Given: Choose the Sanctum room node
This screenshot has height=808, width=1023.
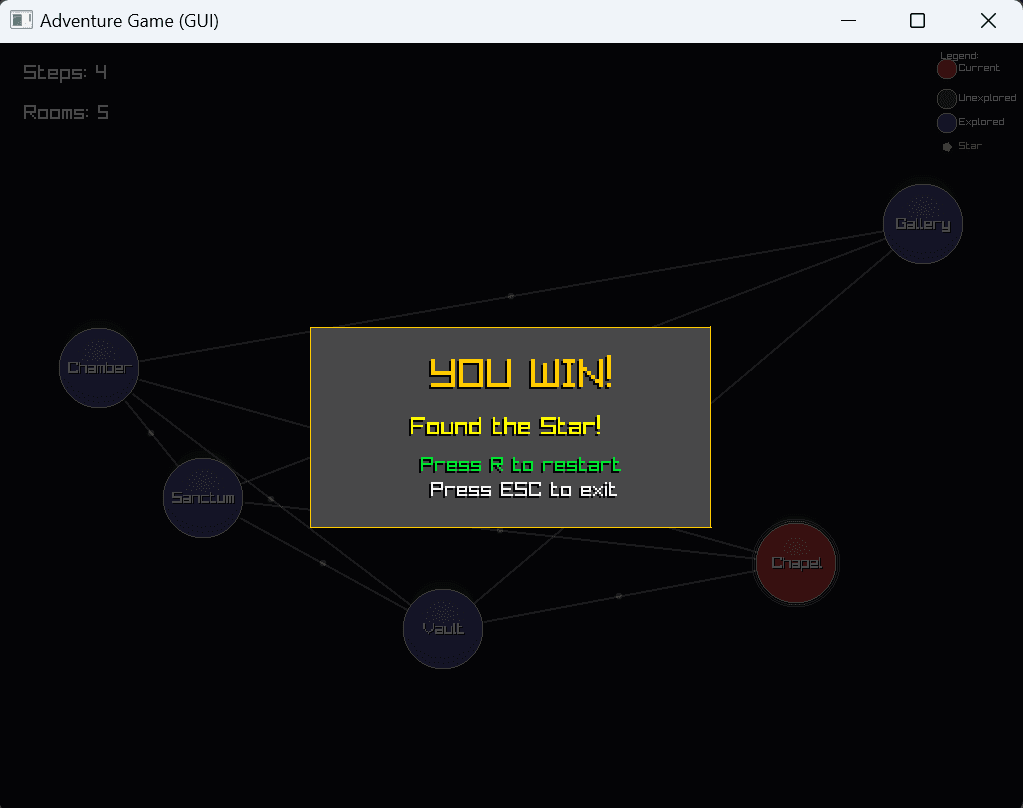Looking at the screenshot, I should 203,498.
